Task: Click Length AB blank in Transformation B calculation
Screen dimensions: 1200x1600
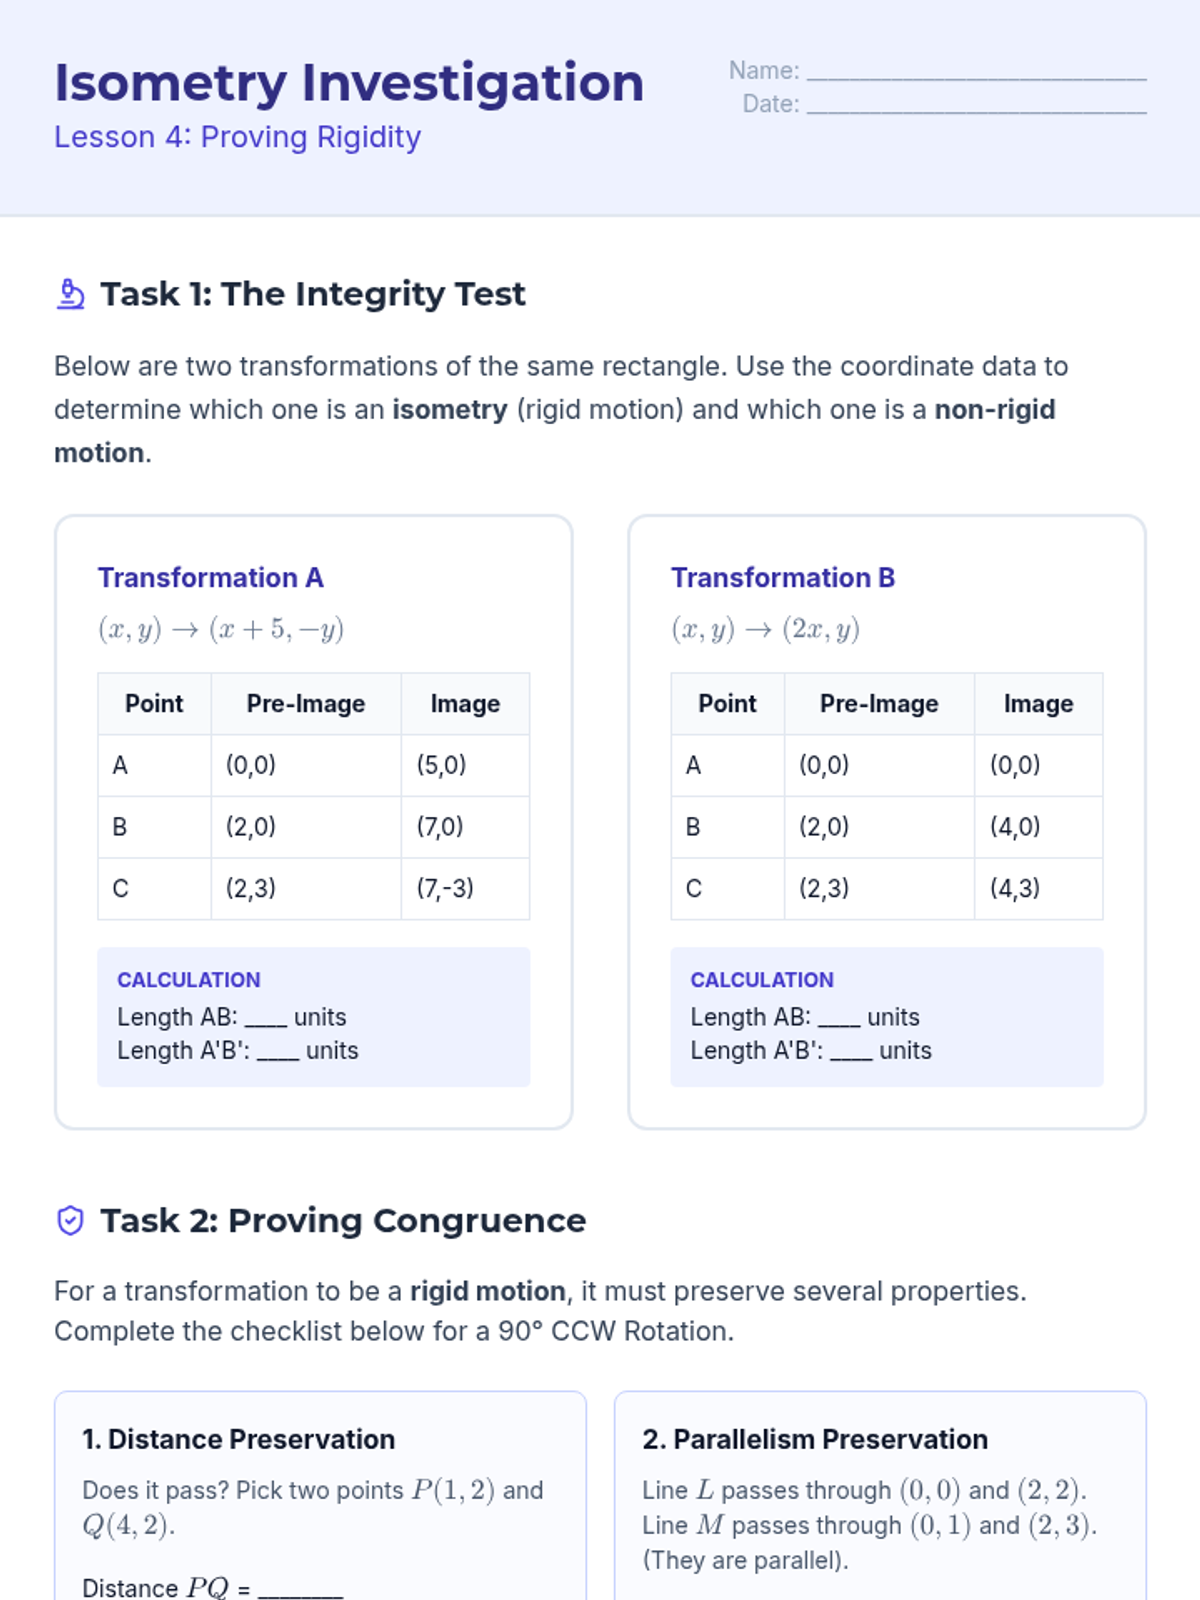Action: click(839, 1018)
